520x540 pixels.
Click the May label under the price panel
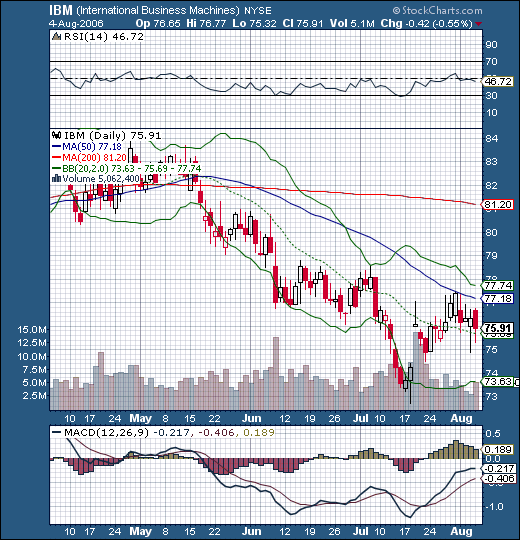(x=141, y=418)
